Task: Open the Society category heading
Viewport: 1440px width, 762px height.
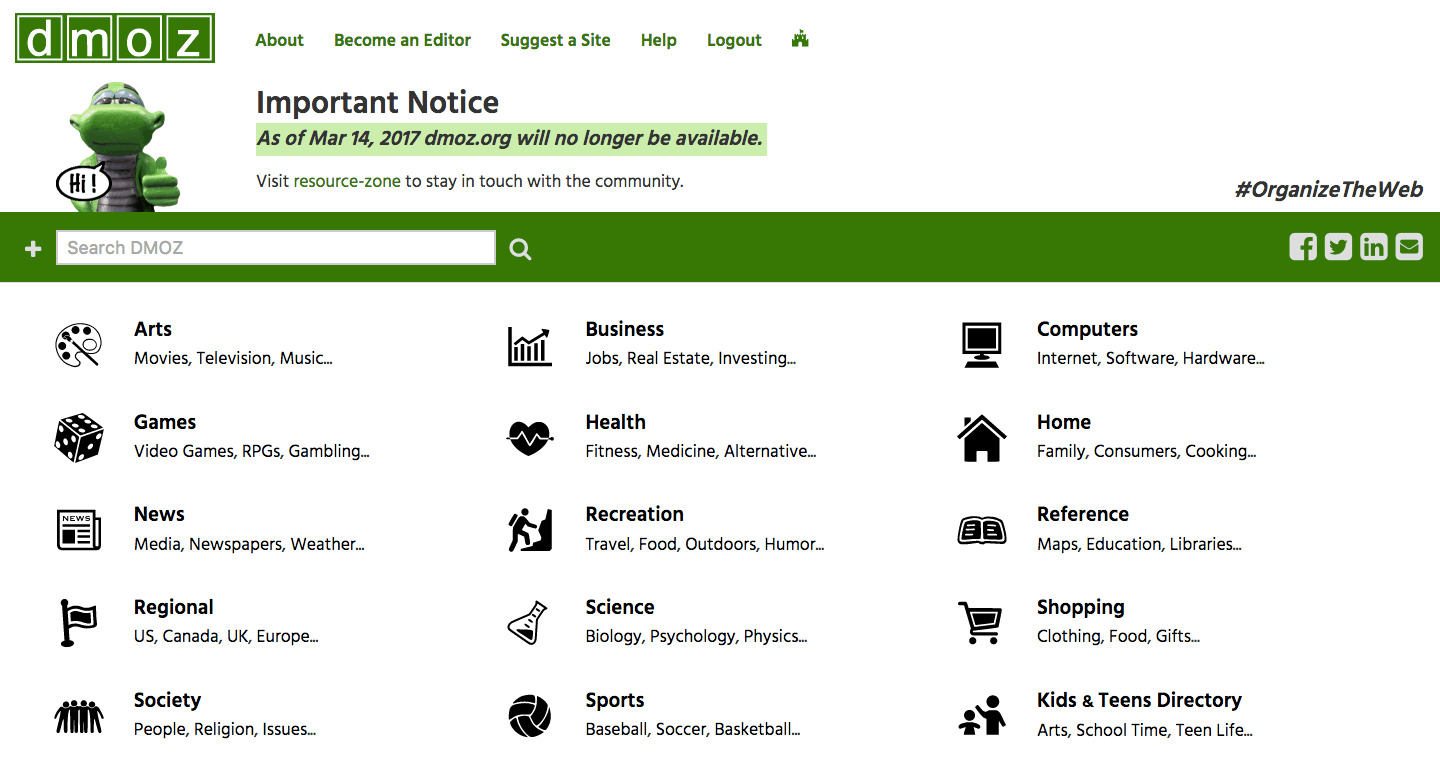Action: tap(167, 700)
